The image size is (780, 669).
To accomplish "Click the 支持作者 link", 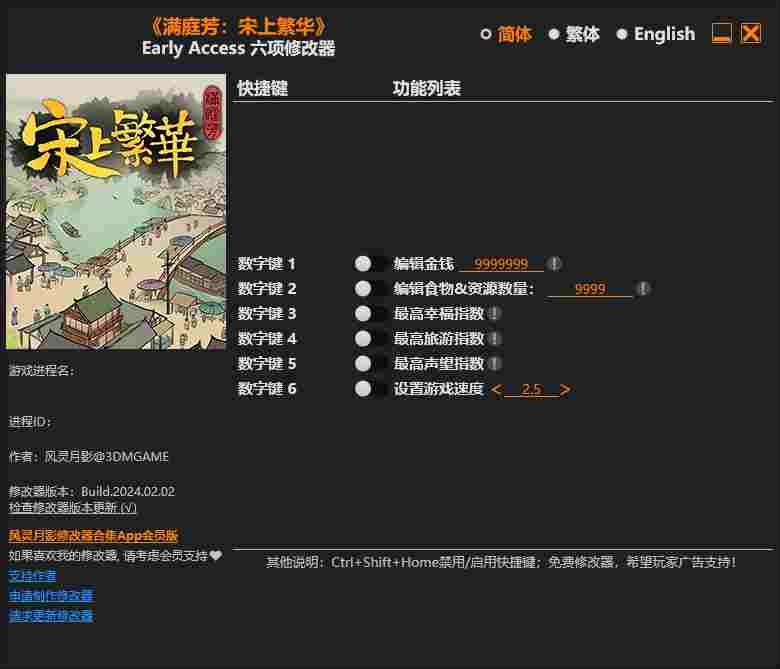I will 32,575.
